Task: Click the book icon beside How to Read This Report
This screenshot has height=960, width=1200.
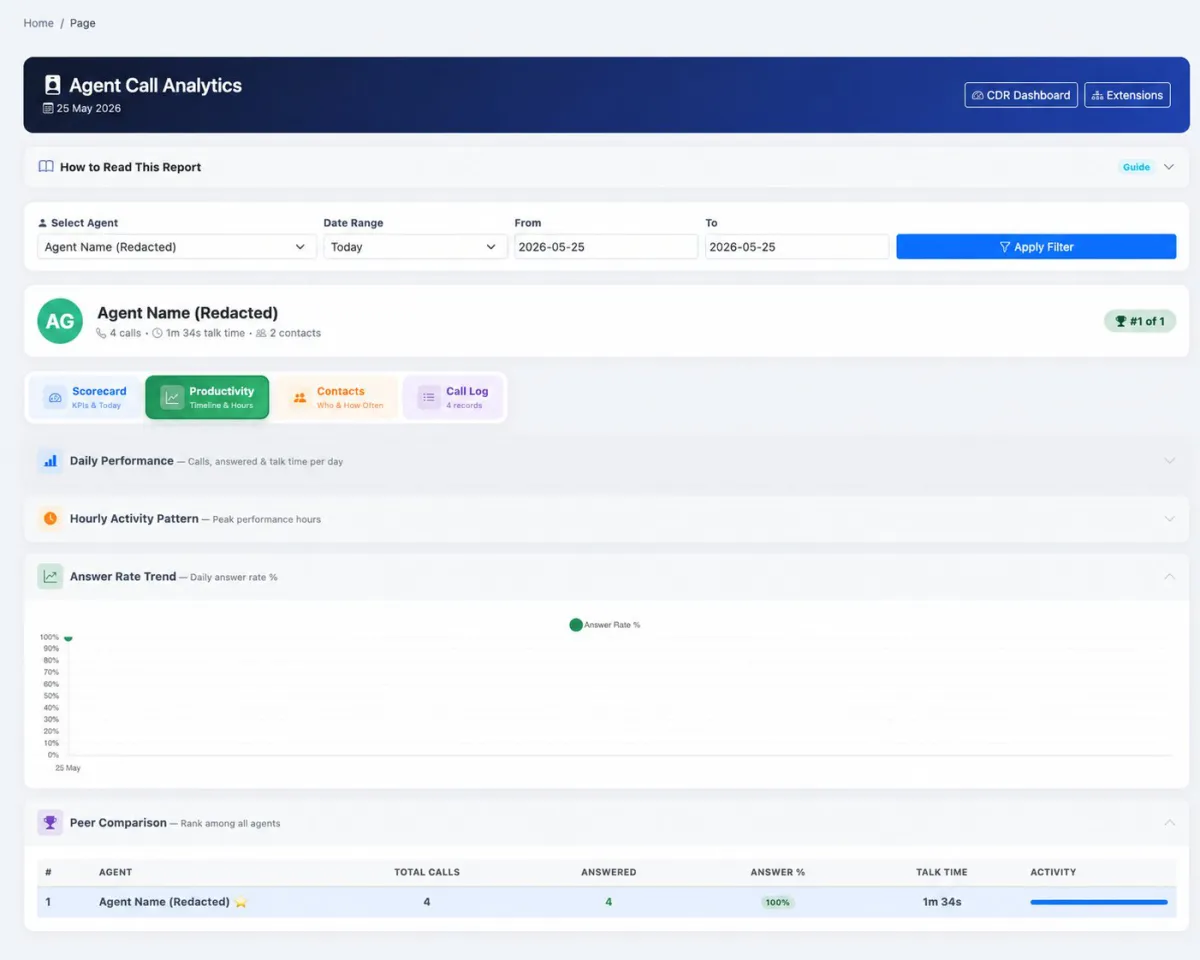Action: point(46,167)
